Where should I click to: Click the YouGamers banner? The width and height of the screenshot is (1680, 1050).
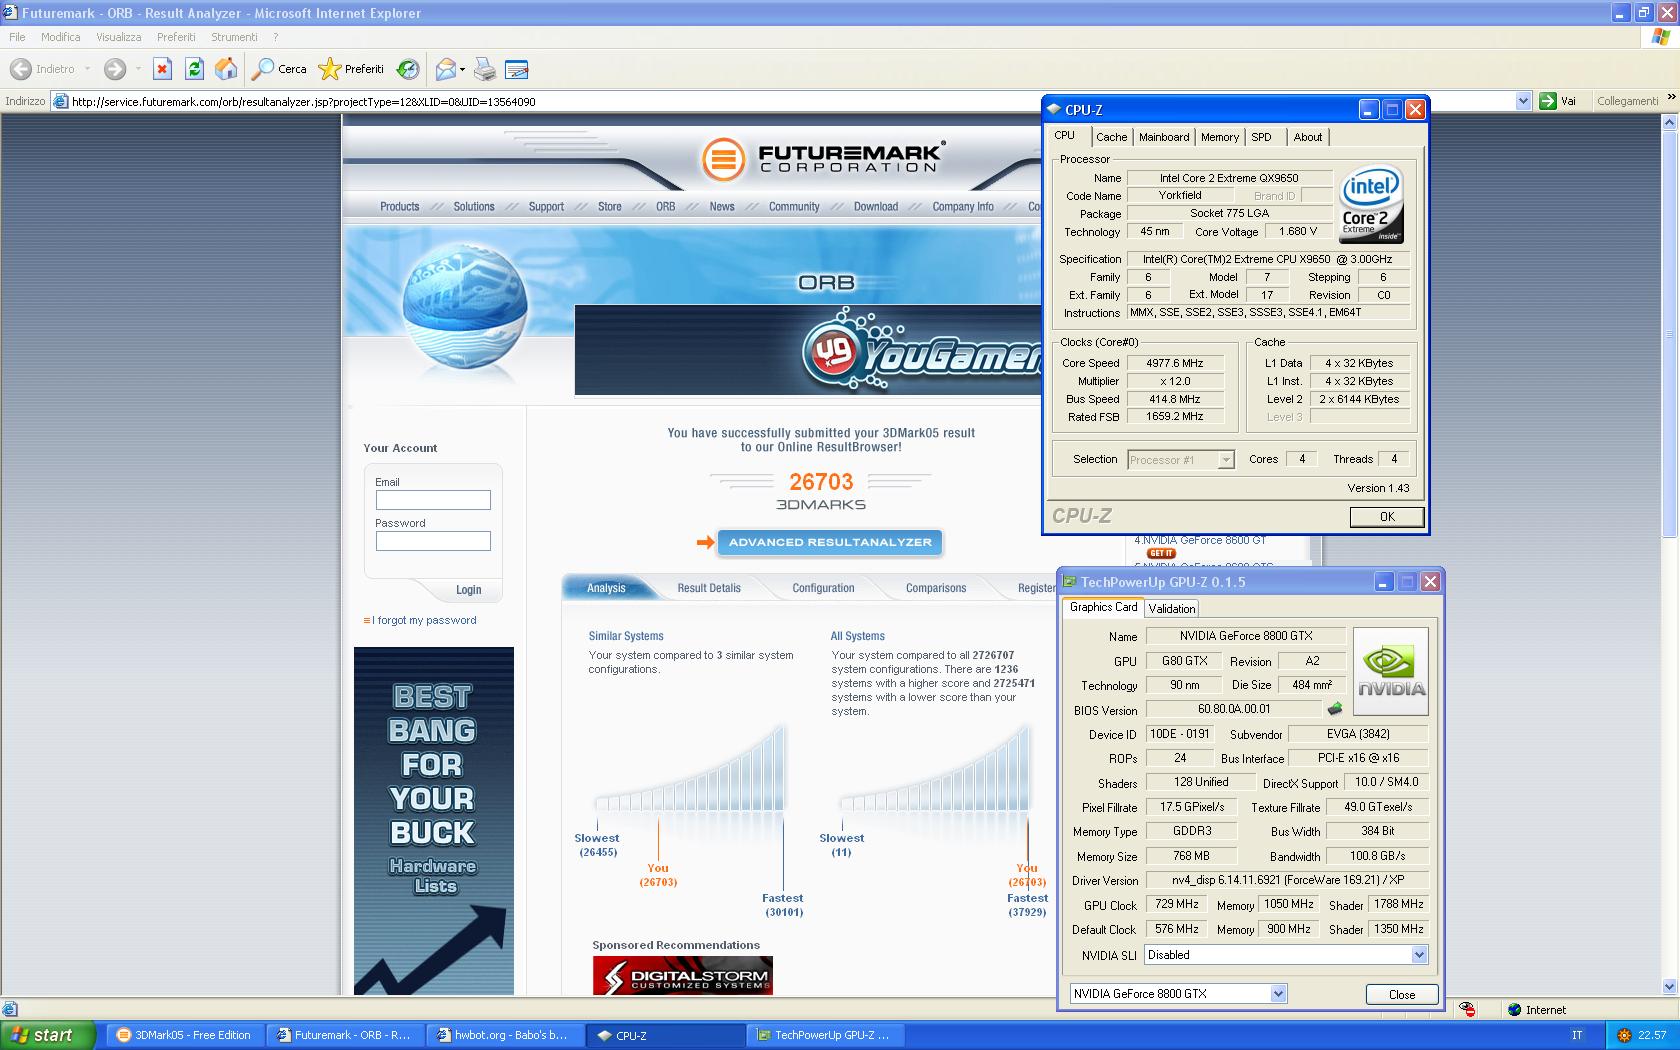pyautogui.click(x=808, y=350)
